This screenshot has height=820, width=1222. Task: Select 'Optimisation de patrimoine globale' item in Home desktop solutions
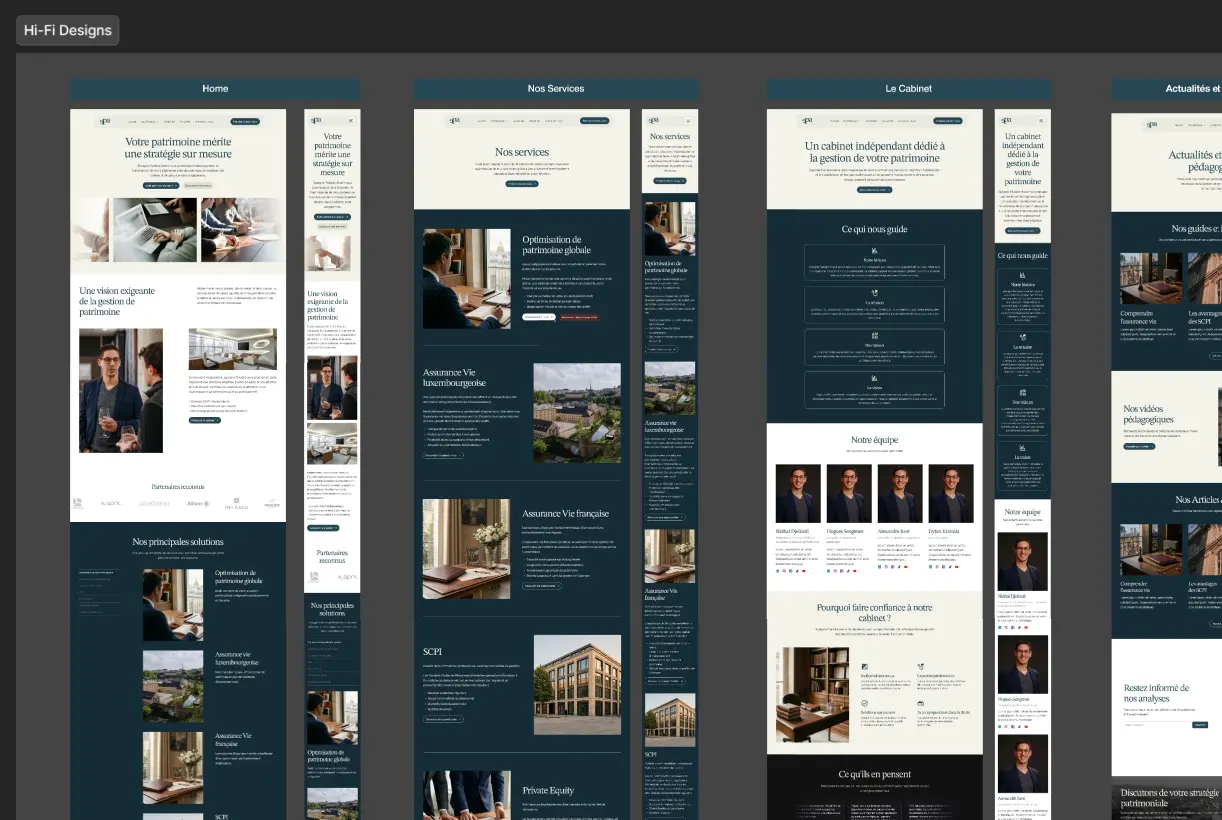(x=240, y=577)
